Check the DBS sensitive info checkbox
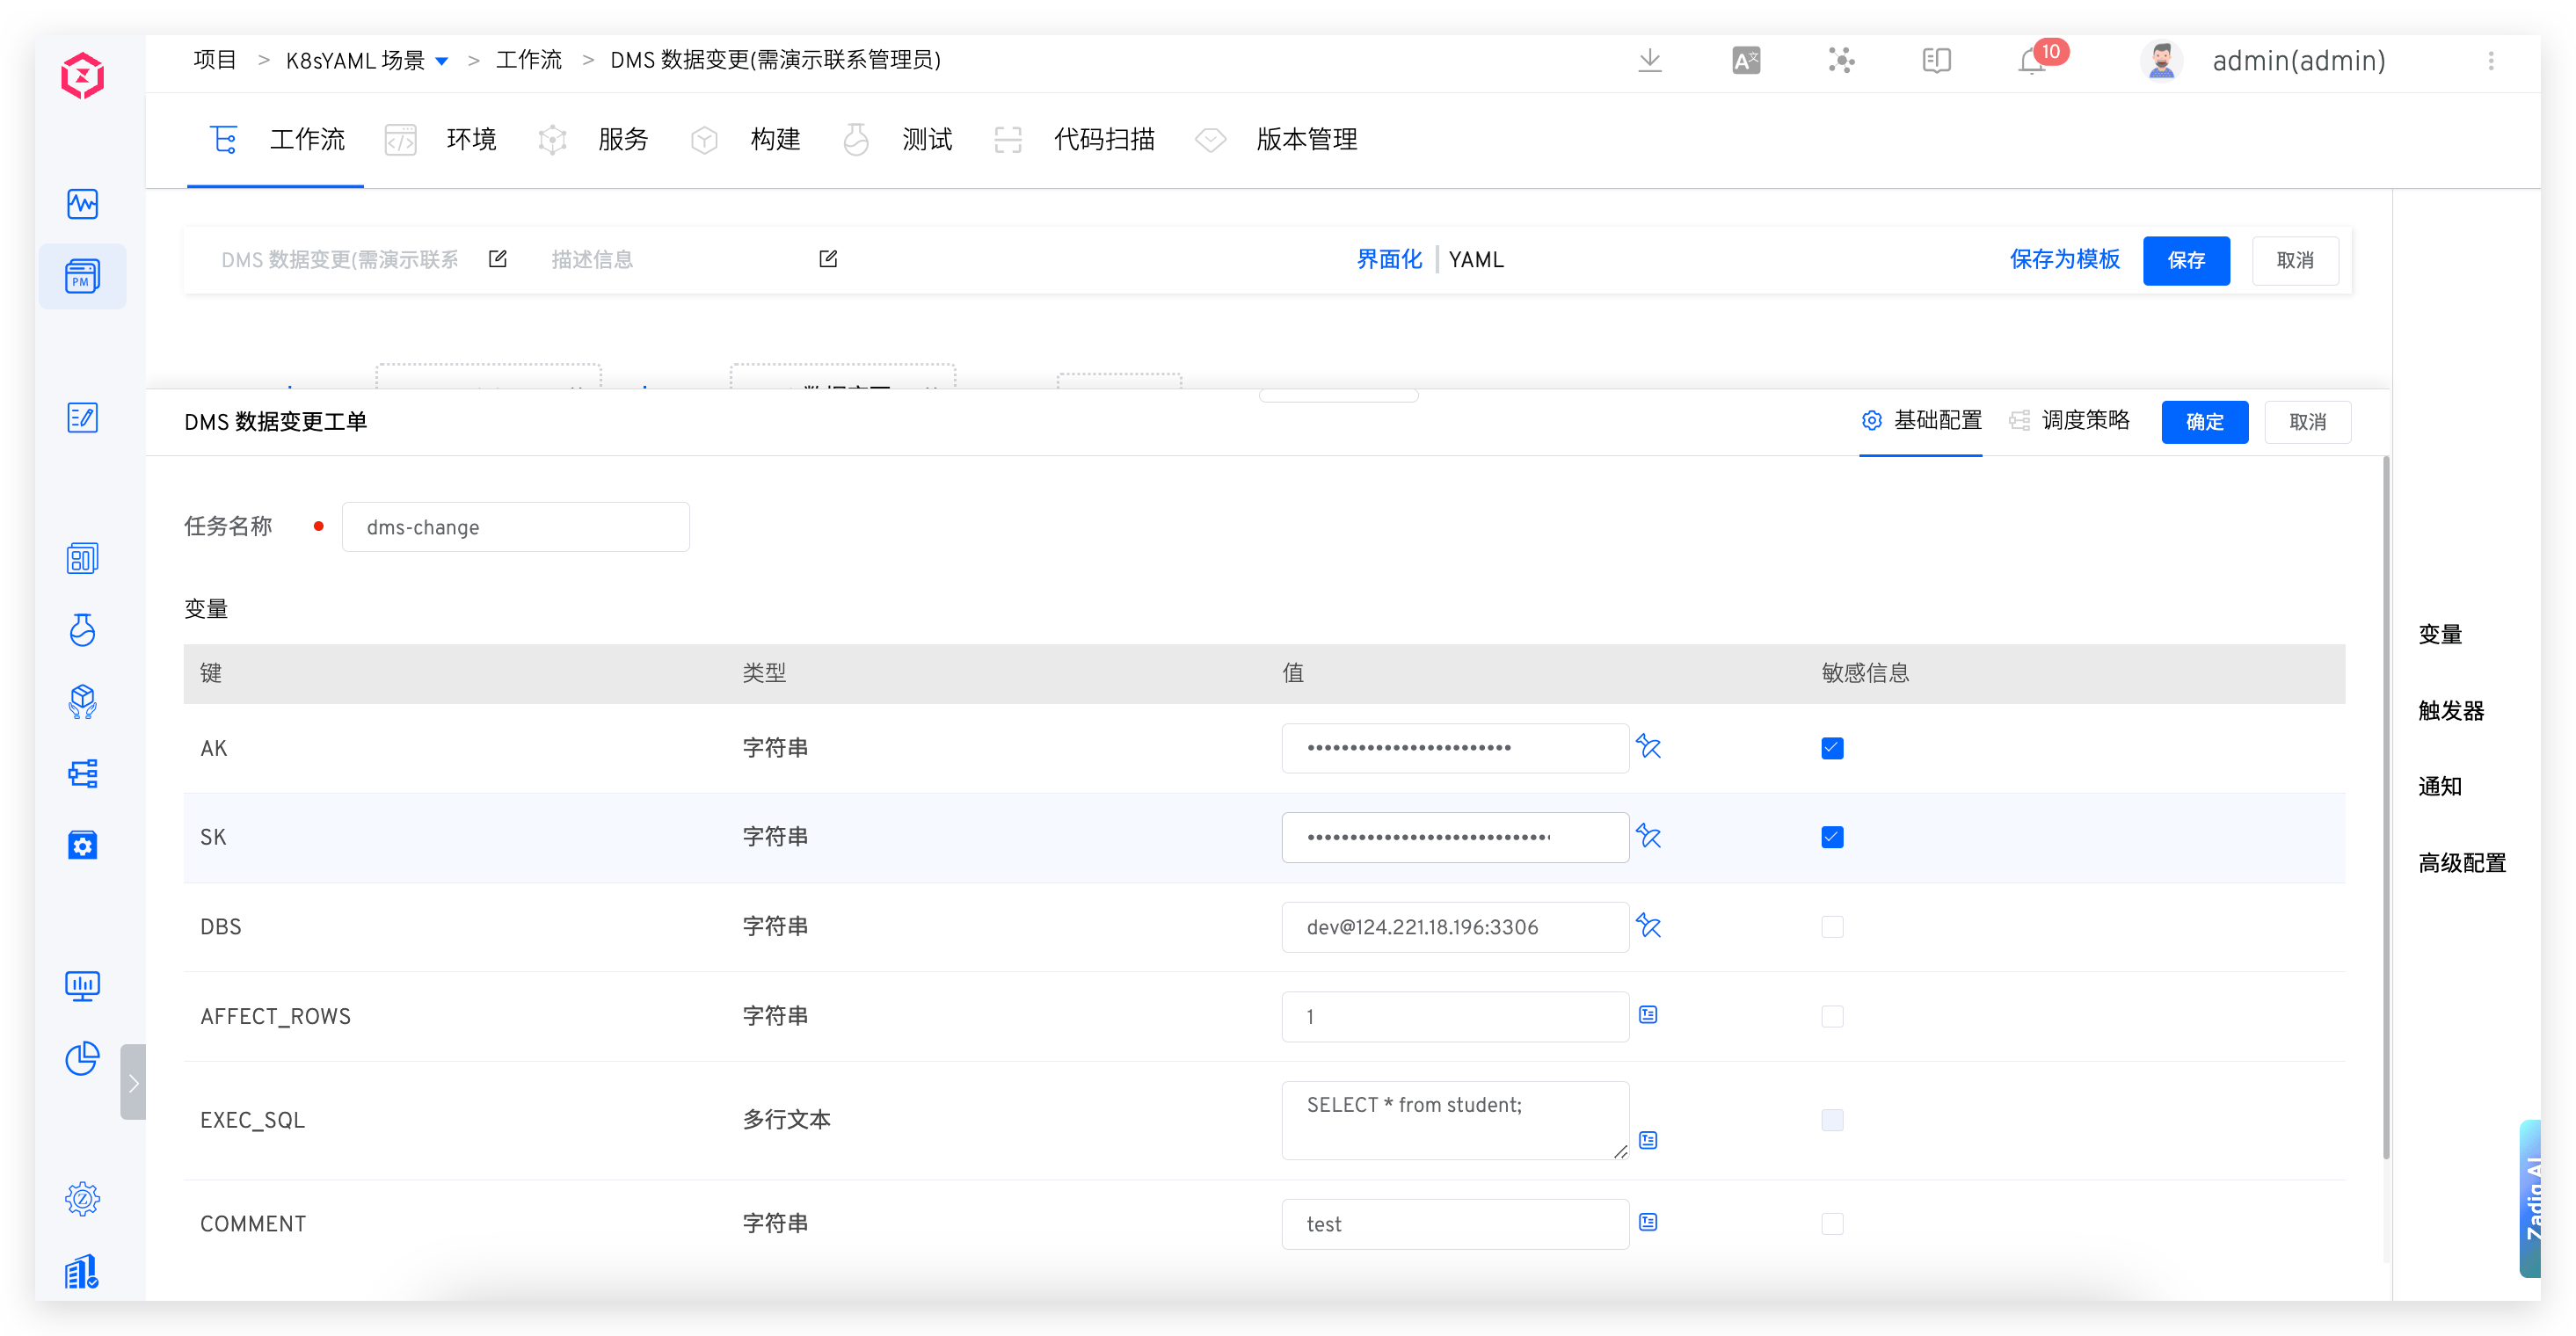Image resolution: width=2576 pixels, height=1336 pixels. [x=1832, y=927]
